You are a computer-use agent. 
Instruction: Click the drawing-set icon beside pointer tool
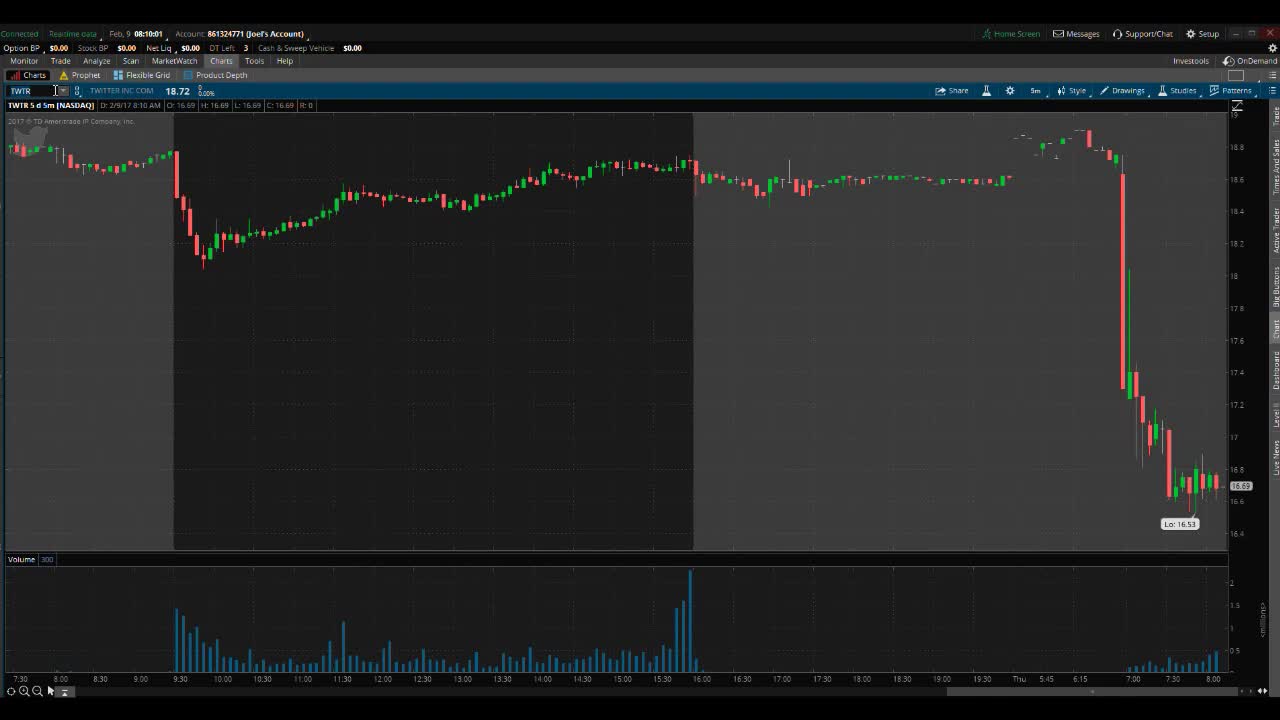click(65, 692)
